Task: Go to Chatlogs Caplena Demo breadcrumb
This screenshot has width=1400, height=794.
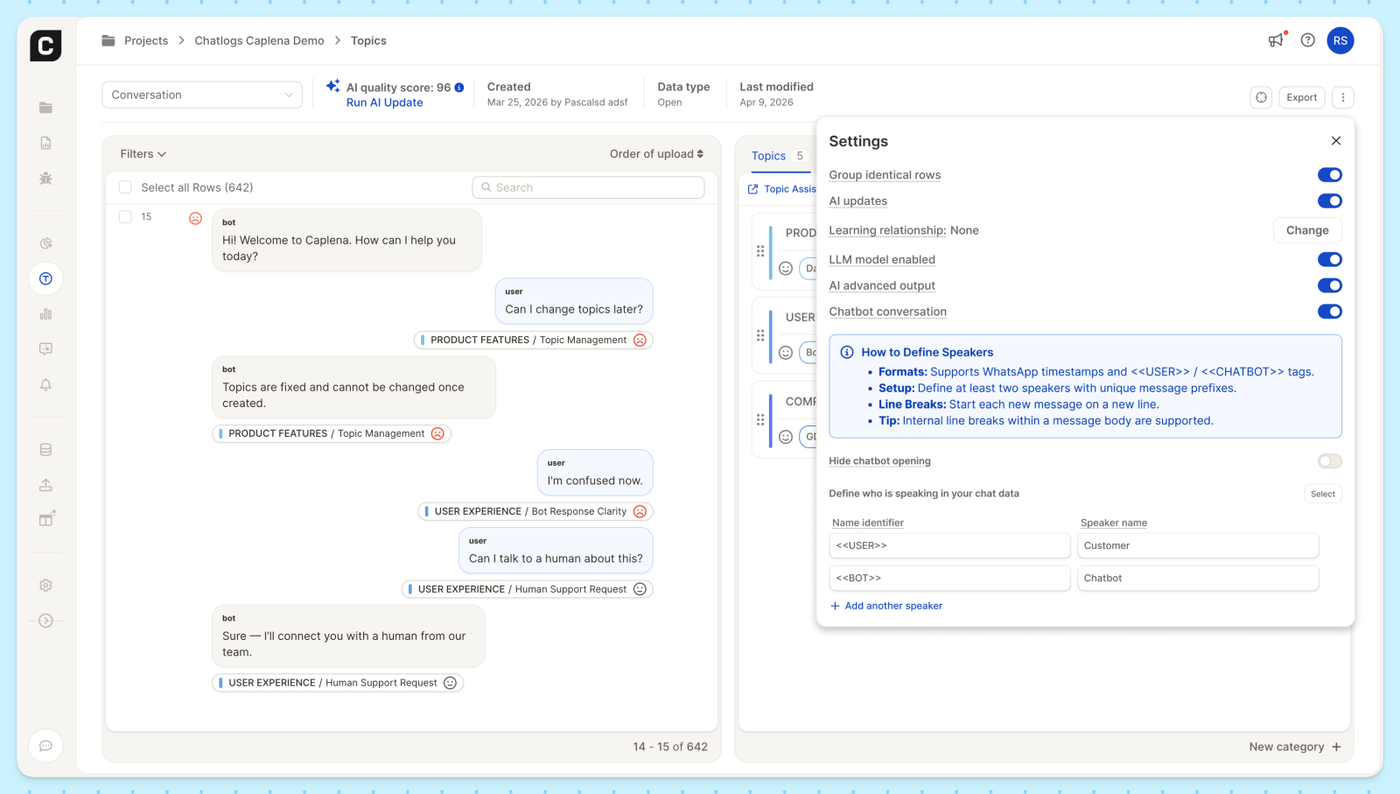Action: click(259, 41)
